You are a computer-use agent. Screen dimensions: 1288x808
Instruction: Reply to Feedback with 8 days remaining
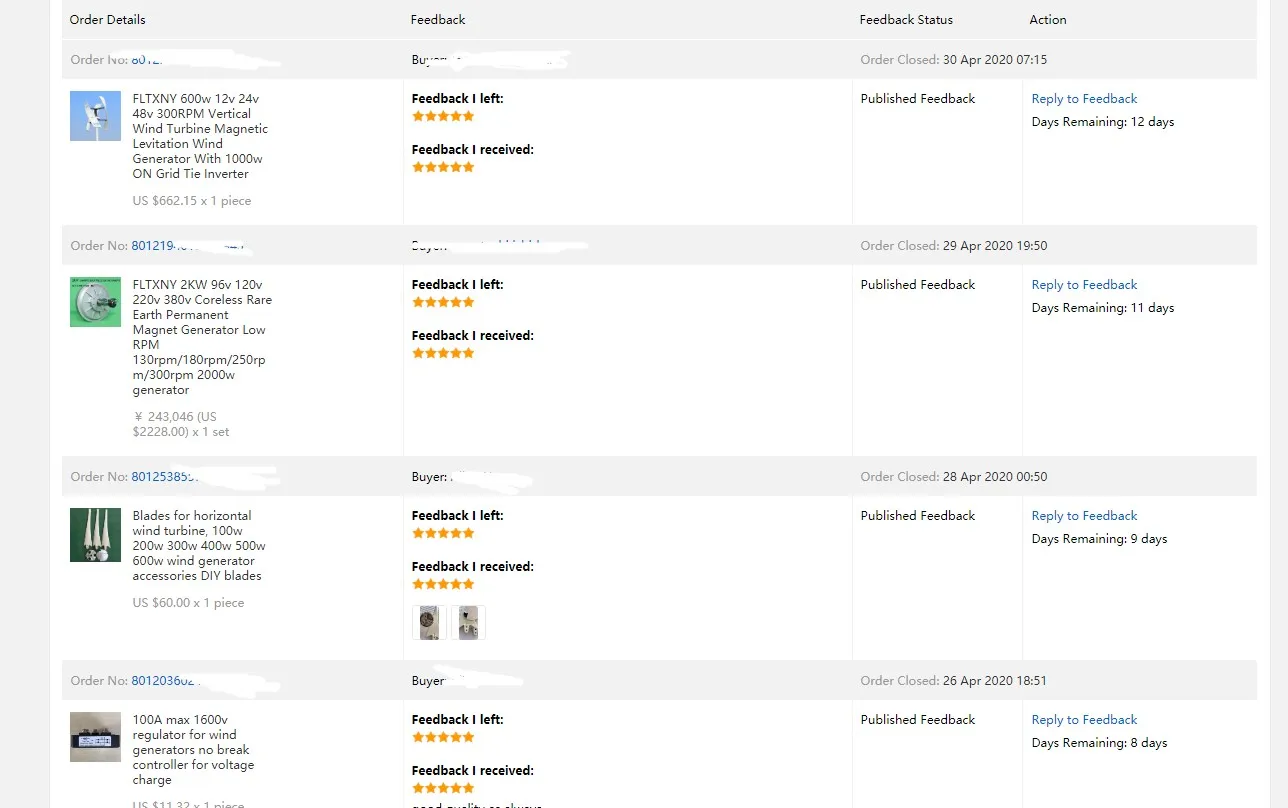click(1084, 720)
